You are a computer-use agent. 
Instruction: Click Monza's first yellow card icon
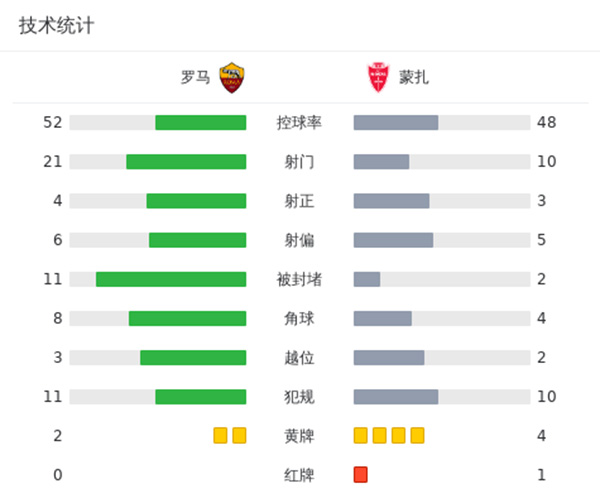pos(361,435)
